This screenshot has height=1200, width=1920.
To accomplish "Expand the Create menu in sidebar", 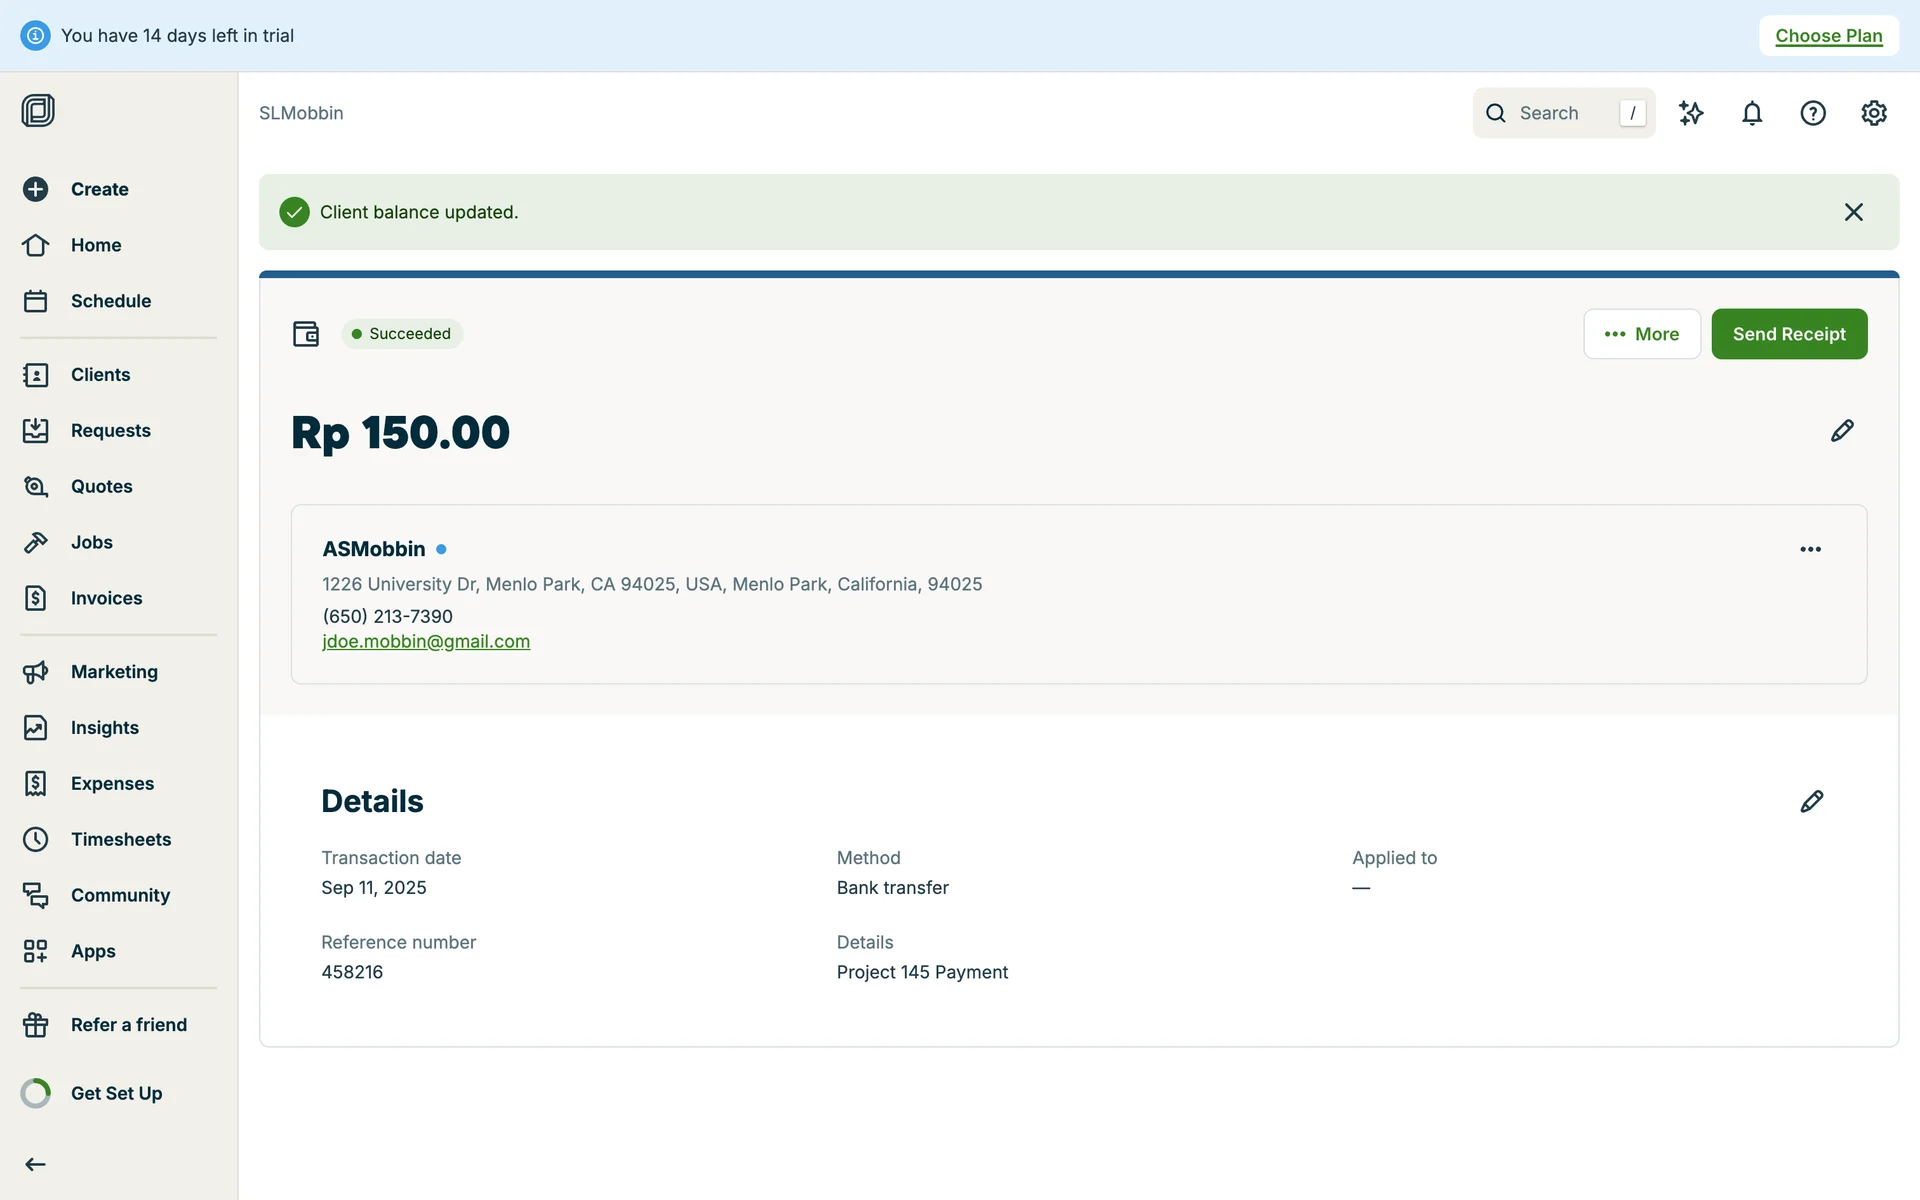I will click(x=99, y=189).
